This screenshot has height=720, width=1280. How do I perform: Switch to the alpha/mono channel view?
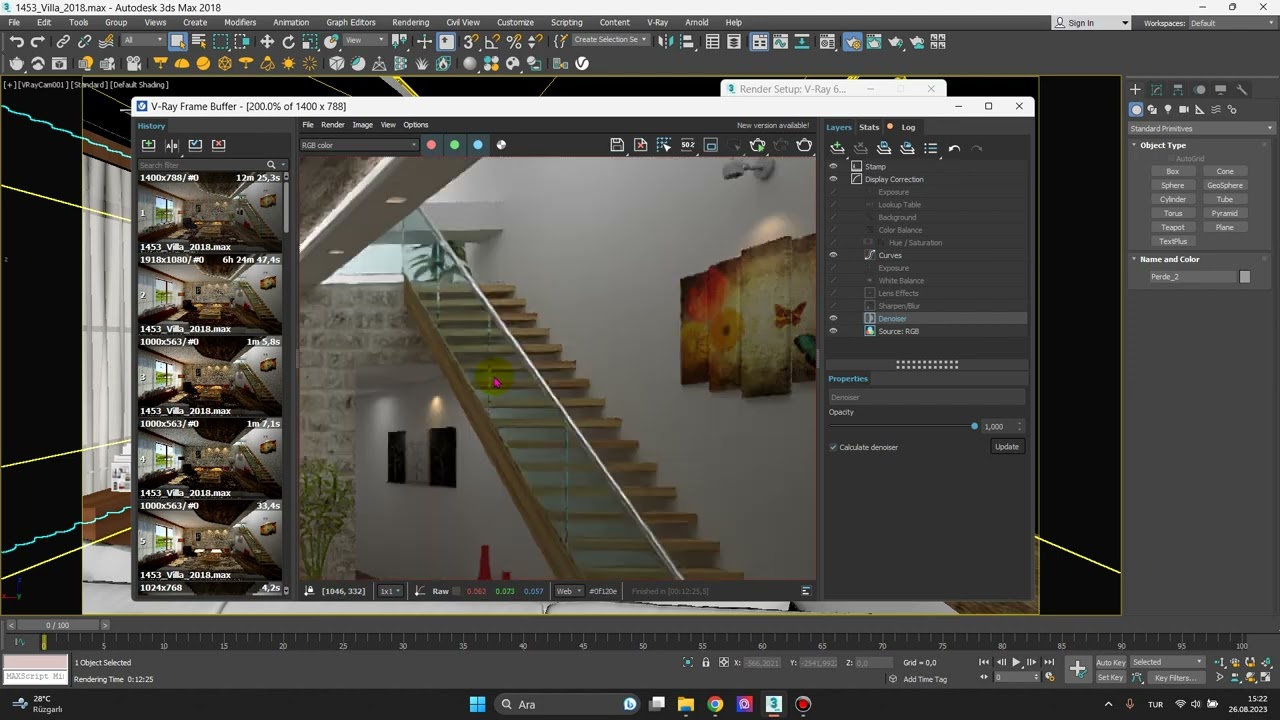[x=501, y=145]
